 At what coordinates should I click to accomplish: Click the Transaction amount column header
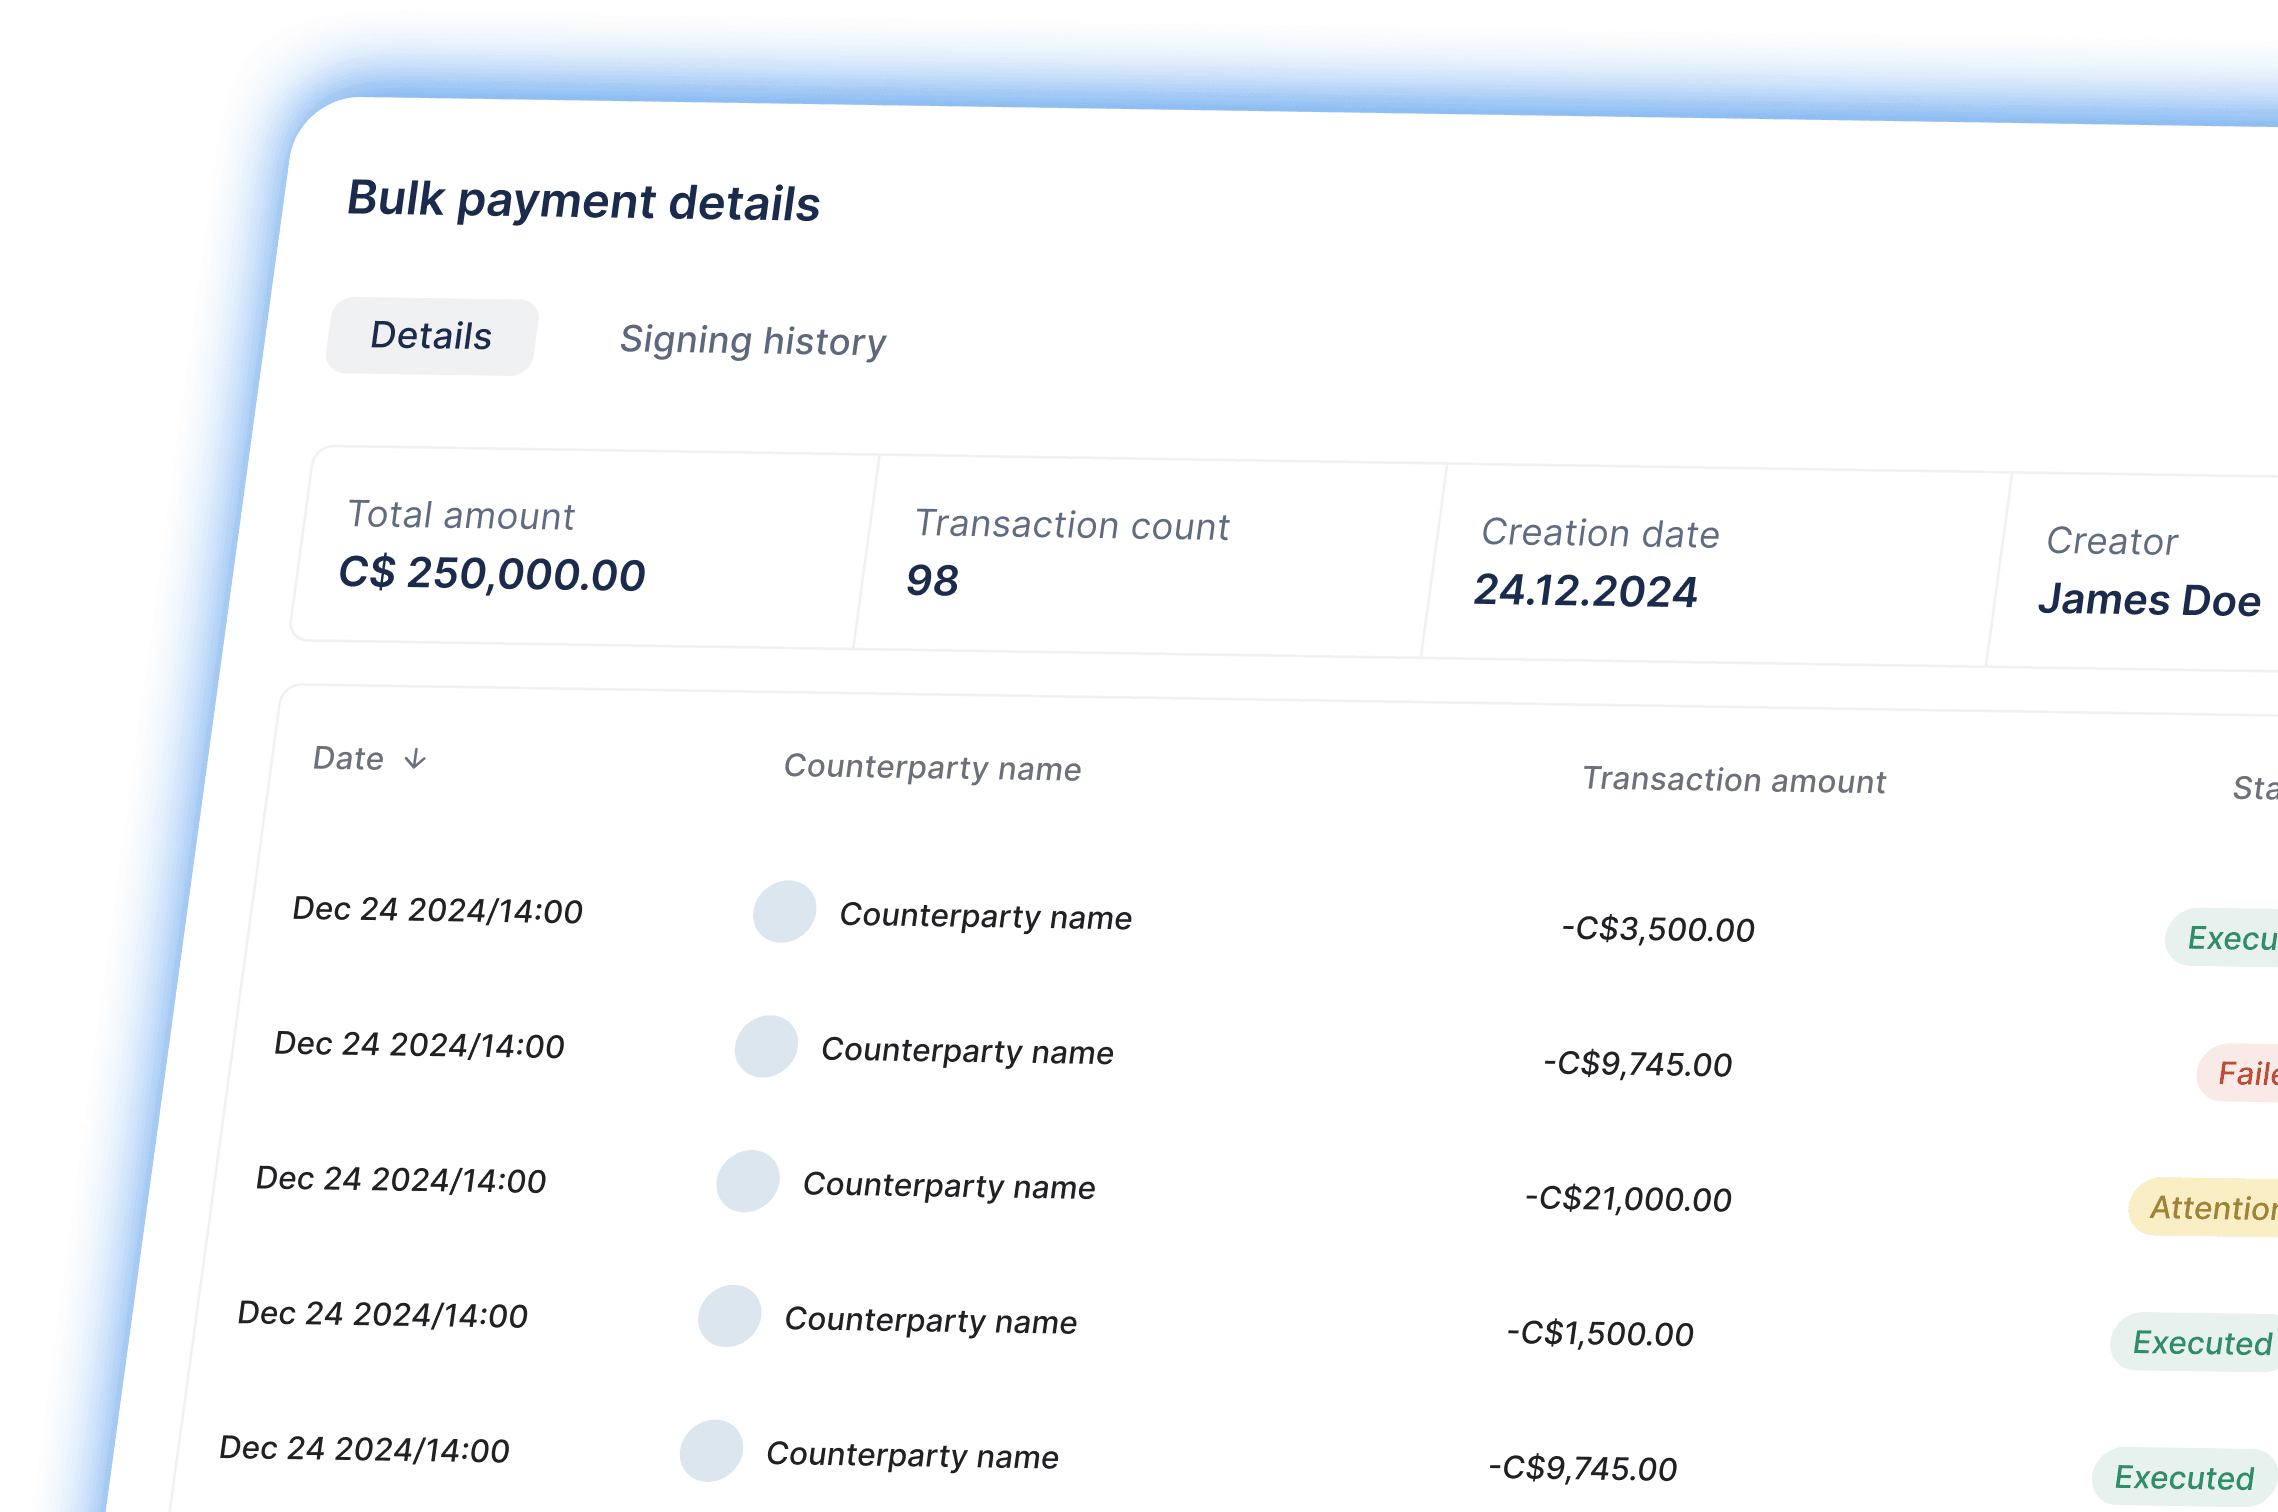pyautogui.click(x=1734, y=780)
